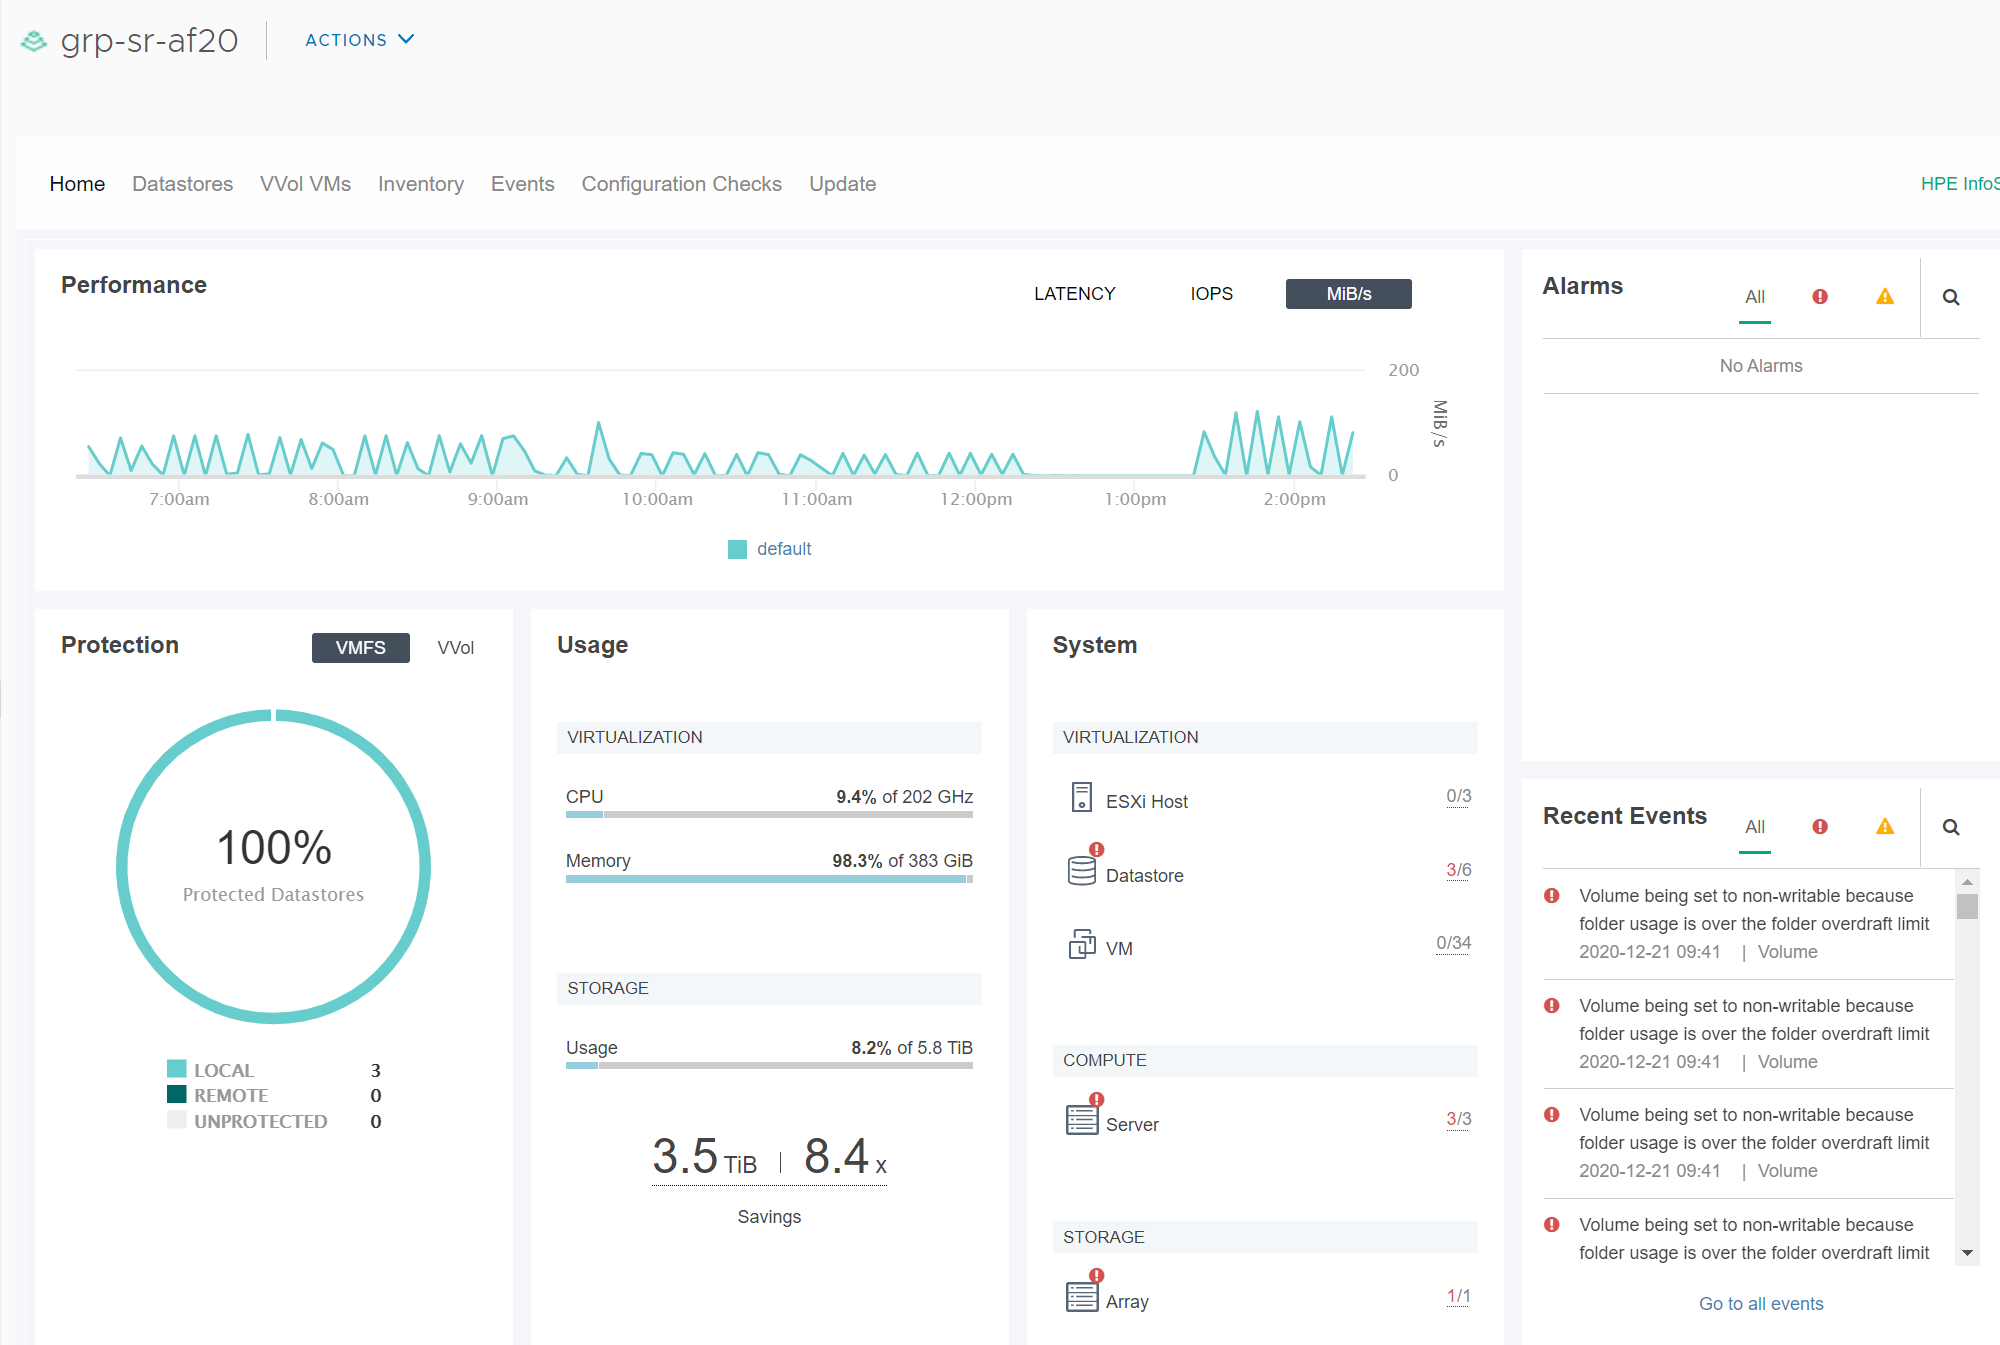2000x1345 pixels.
Task: Click the second event's red error icon
Action: click(1552, 1006)
